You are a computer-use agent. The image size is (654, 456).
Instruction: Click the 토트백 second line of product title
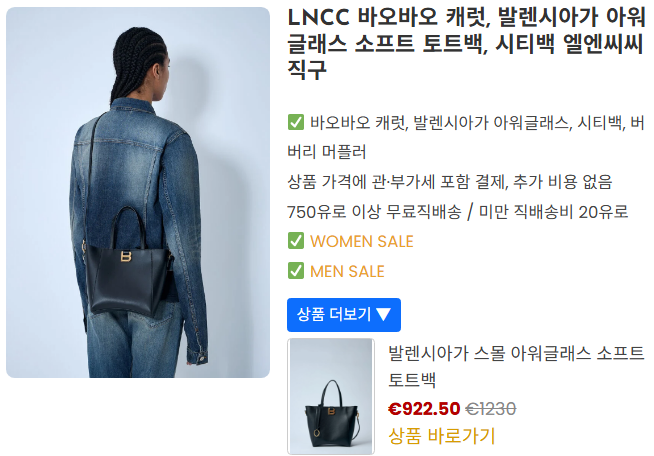click(412, 380)
